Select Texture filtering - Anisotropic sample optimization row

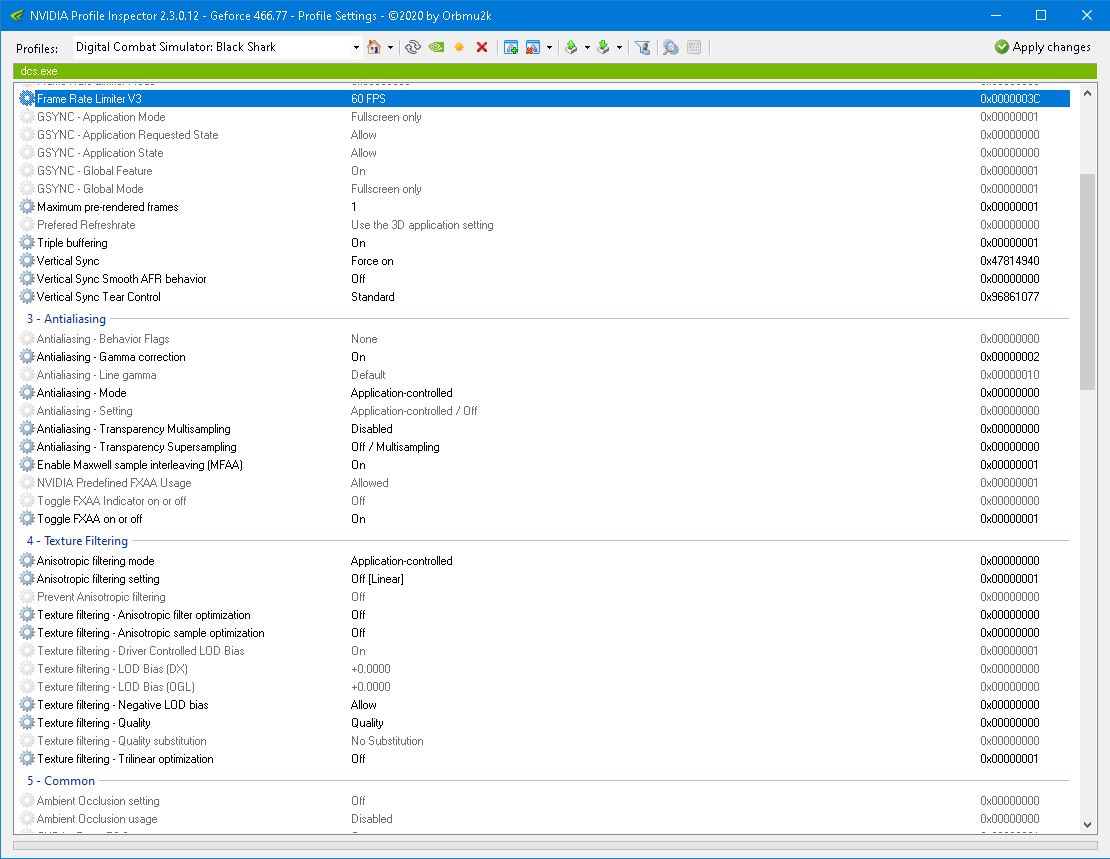pos(544,633)
